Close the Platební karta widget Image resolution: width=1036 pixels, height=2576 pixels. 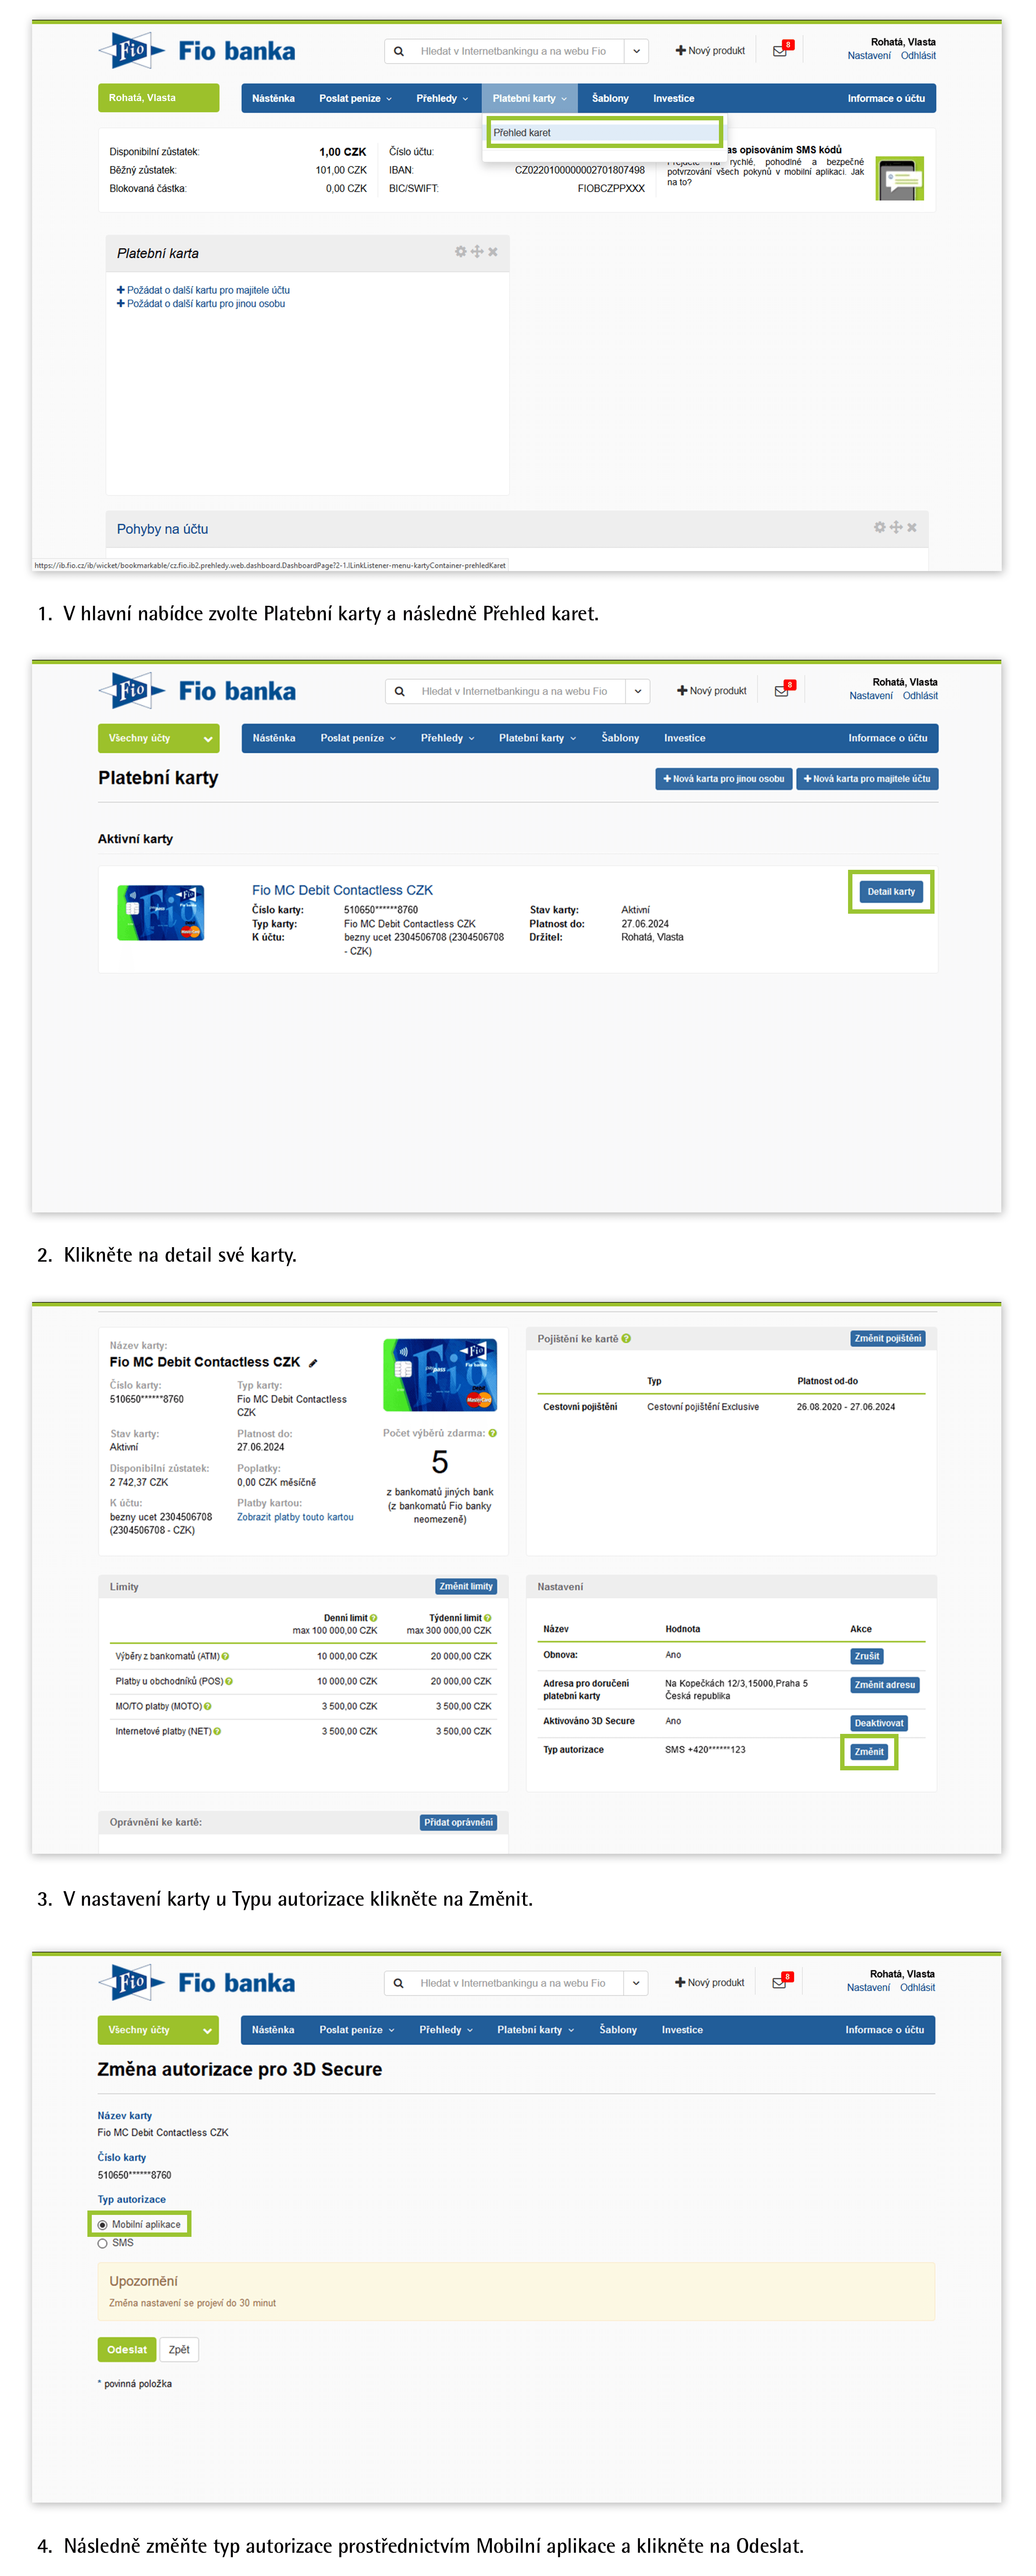(493, 252)
